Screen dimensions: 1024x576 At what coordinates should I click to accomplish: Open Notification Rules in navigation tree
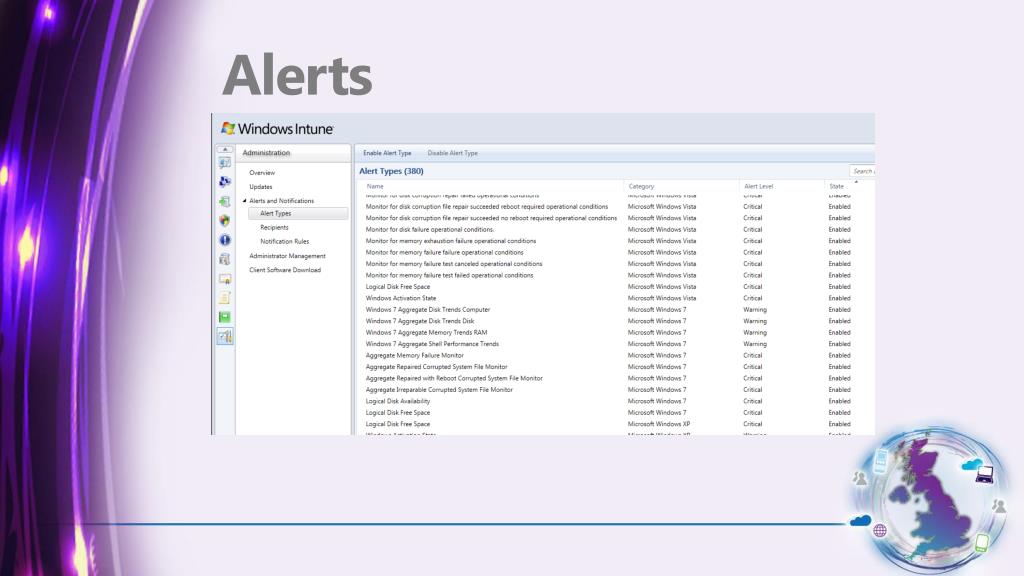pyautogui.click(x=285, y=242)
